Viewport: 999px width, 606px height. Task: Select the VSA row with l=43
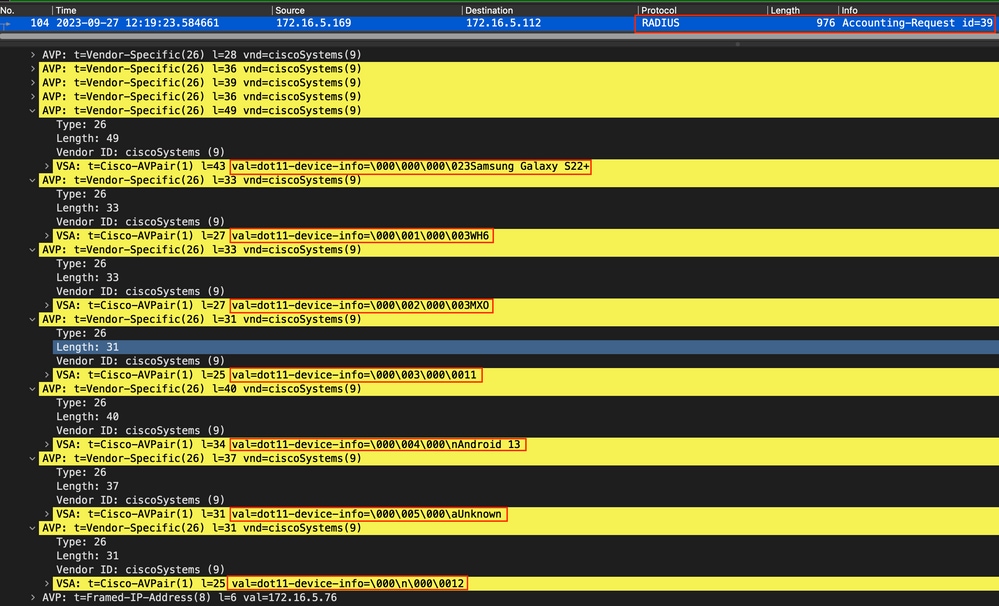tap(526, 166)
